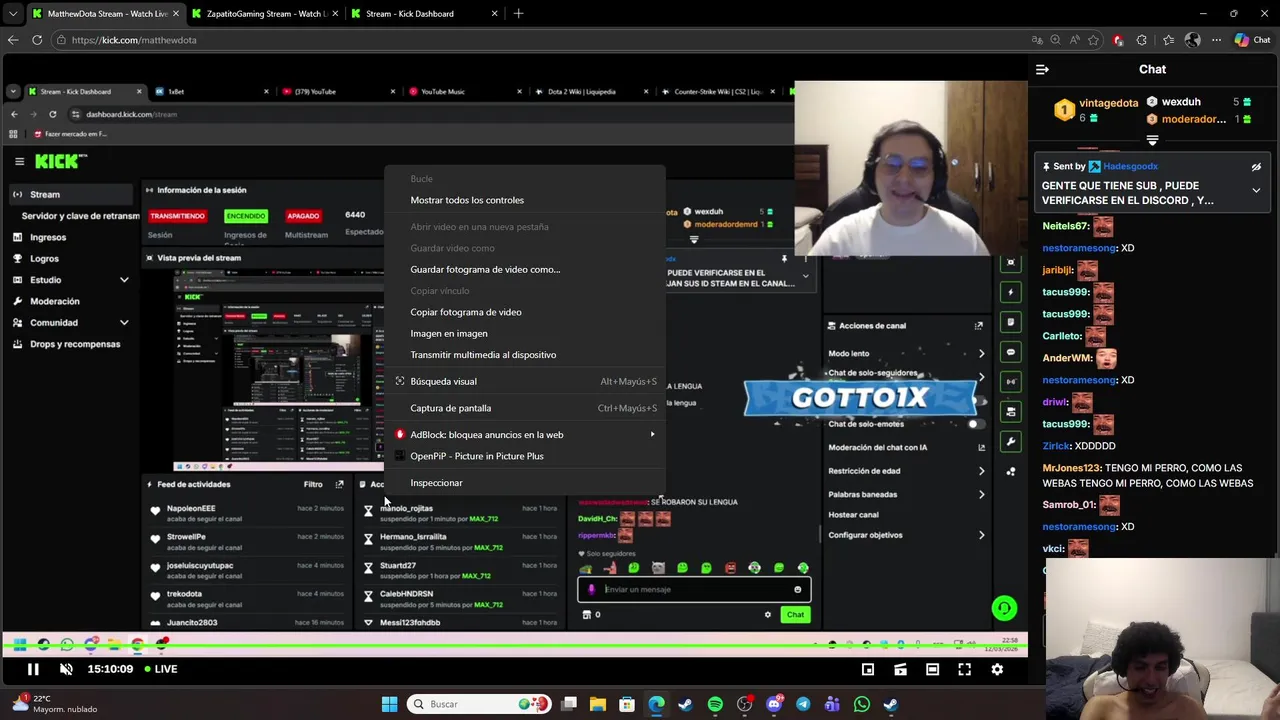This screenshot has width=1280, height=720.
Task: Open the Edge extensions puzzle icon
Action: click(1141, 40)
